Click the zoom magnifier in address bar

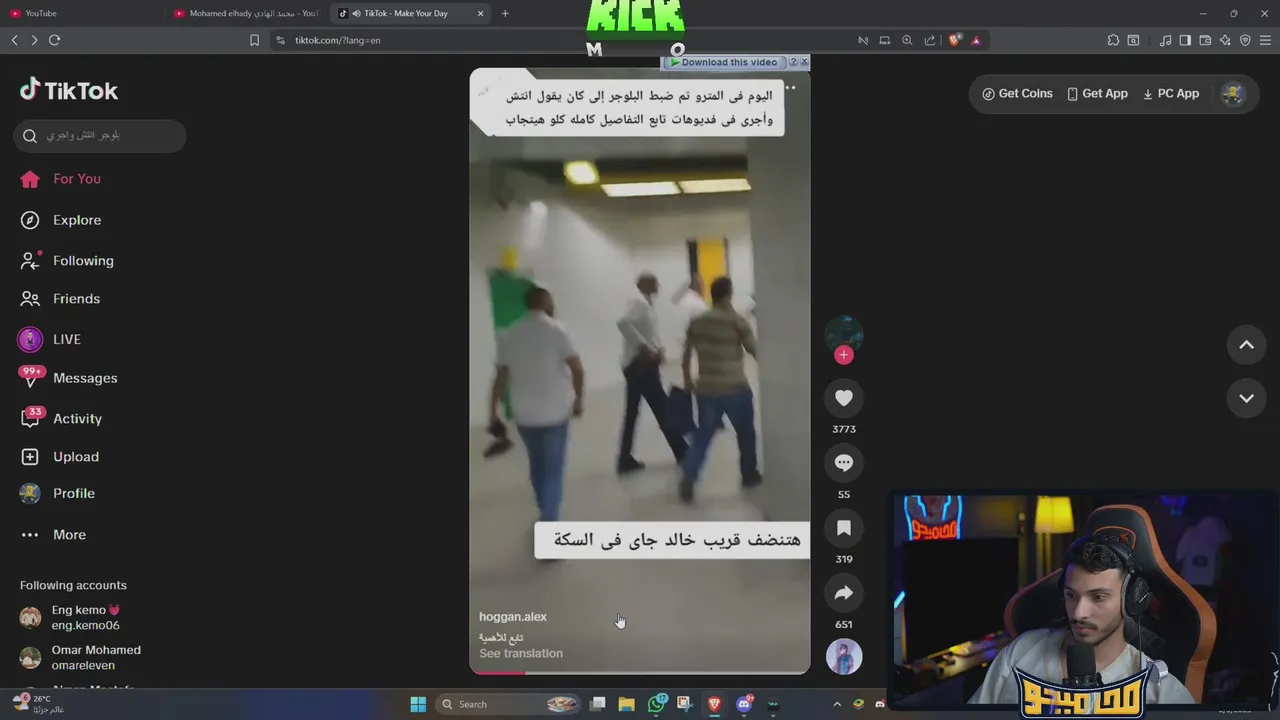point(907,40)
